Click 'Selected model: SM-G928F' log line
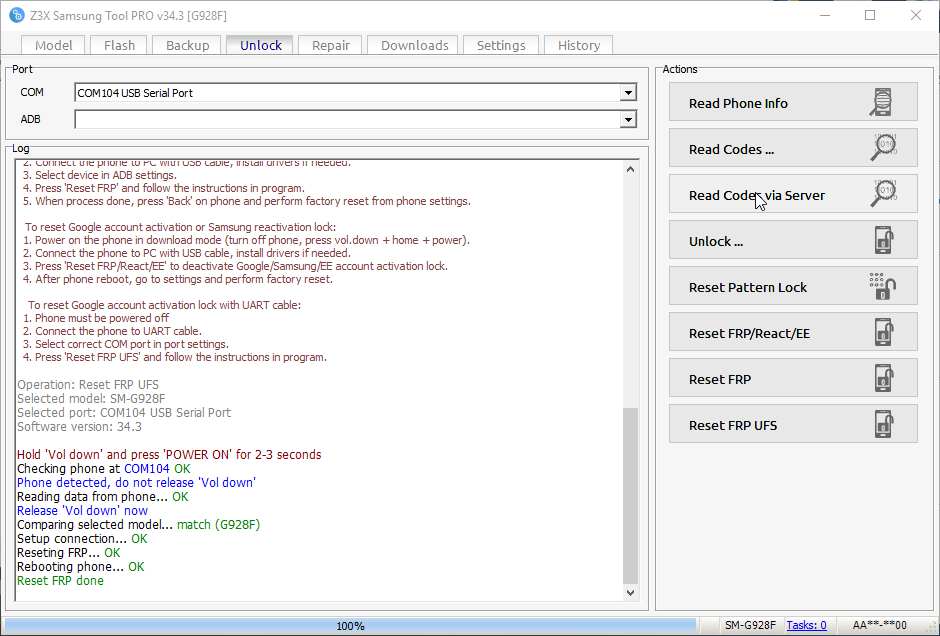Screen dimensions: 940x636 91,399
